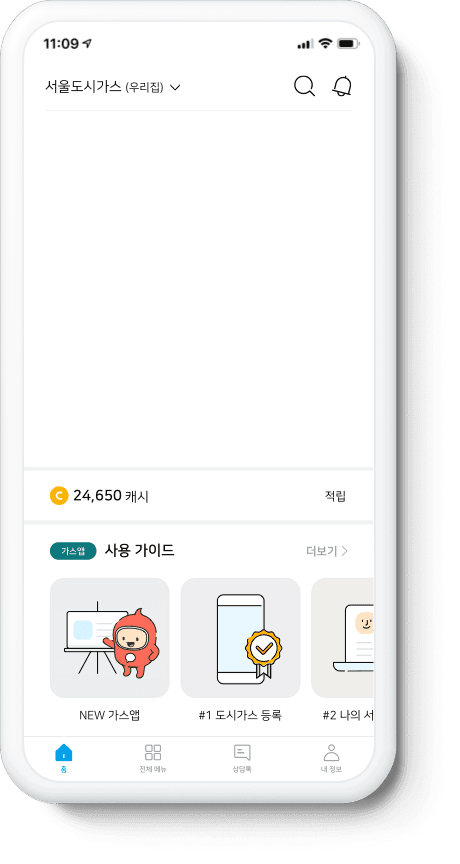Tap the green 가스앱 badge

click(73, 551)
